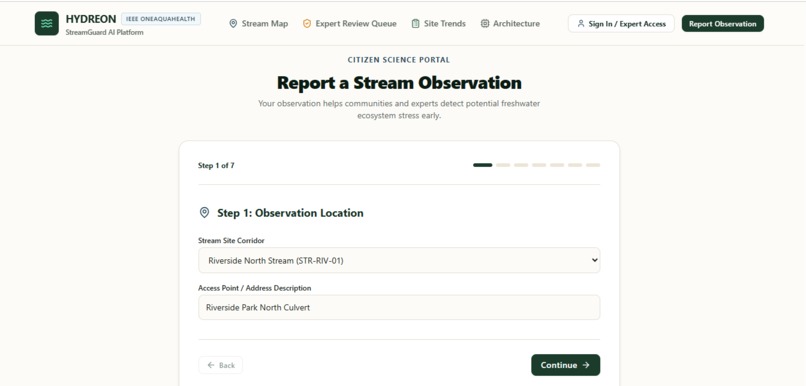Click the step progress indicator bar
This screenshot has width=806, height=386.
click(537, 165)
